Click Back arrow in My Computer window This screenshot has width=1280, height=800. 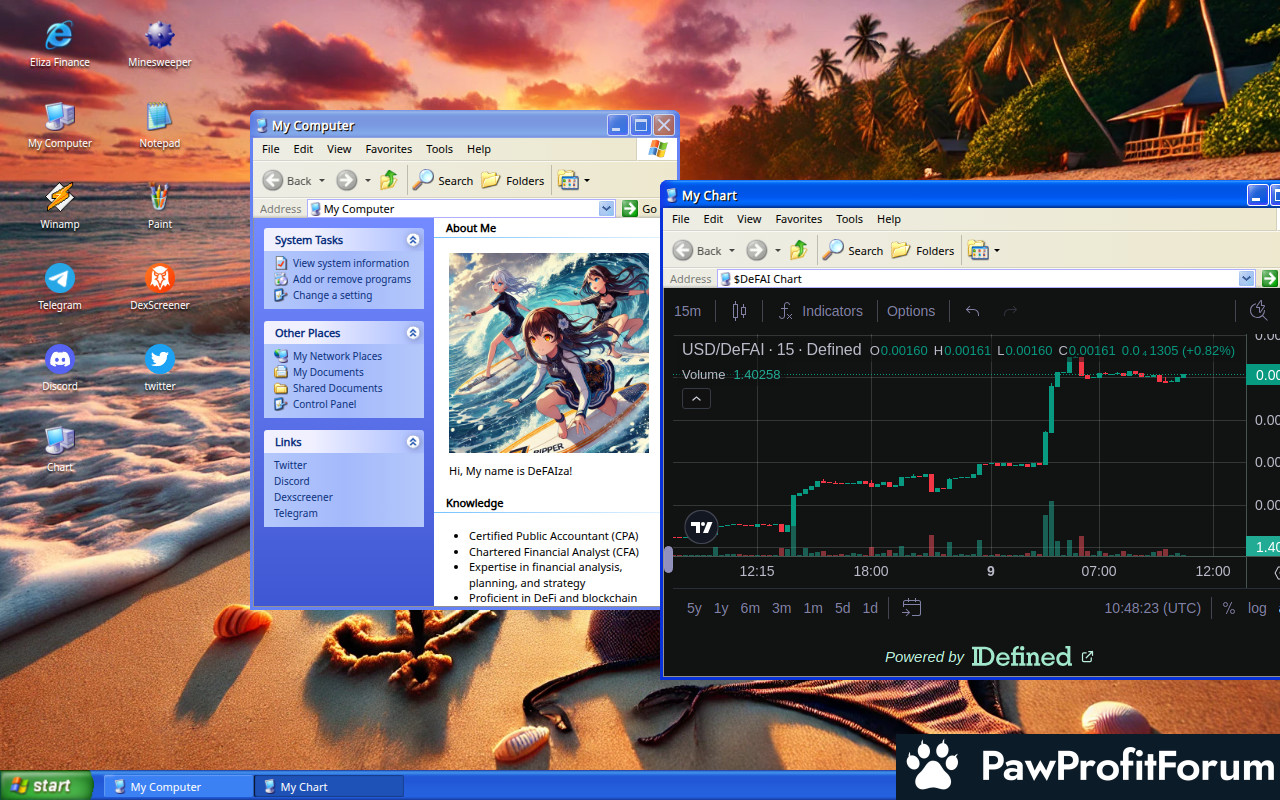tap(272, 180)
